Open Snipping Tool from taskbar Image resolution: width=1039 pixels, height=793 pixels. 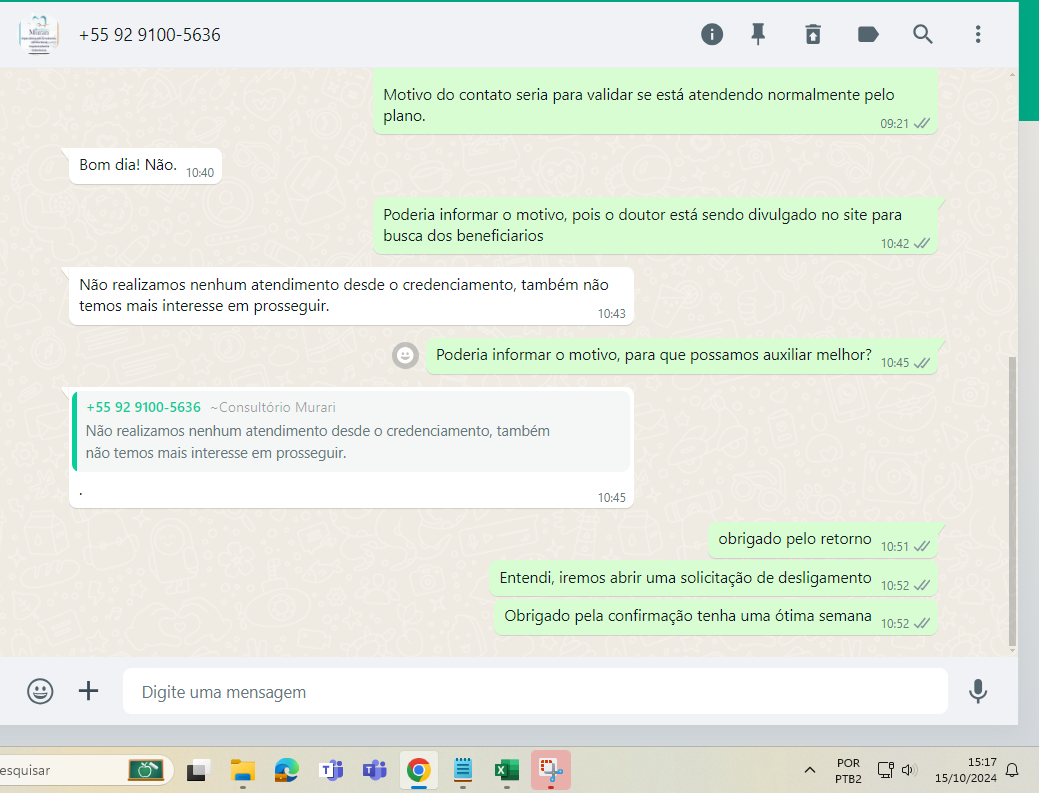(x=551, y=770)
